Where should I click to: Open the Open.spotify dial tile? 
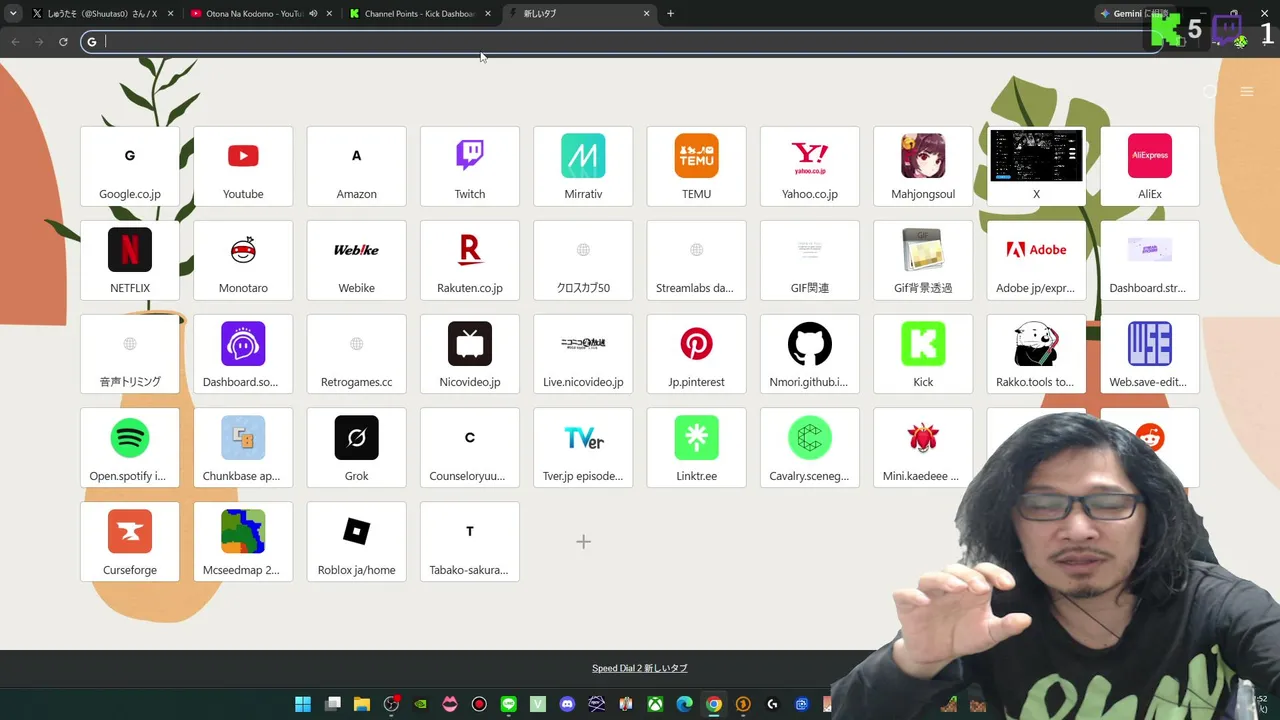(130, 448)
